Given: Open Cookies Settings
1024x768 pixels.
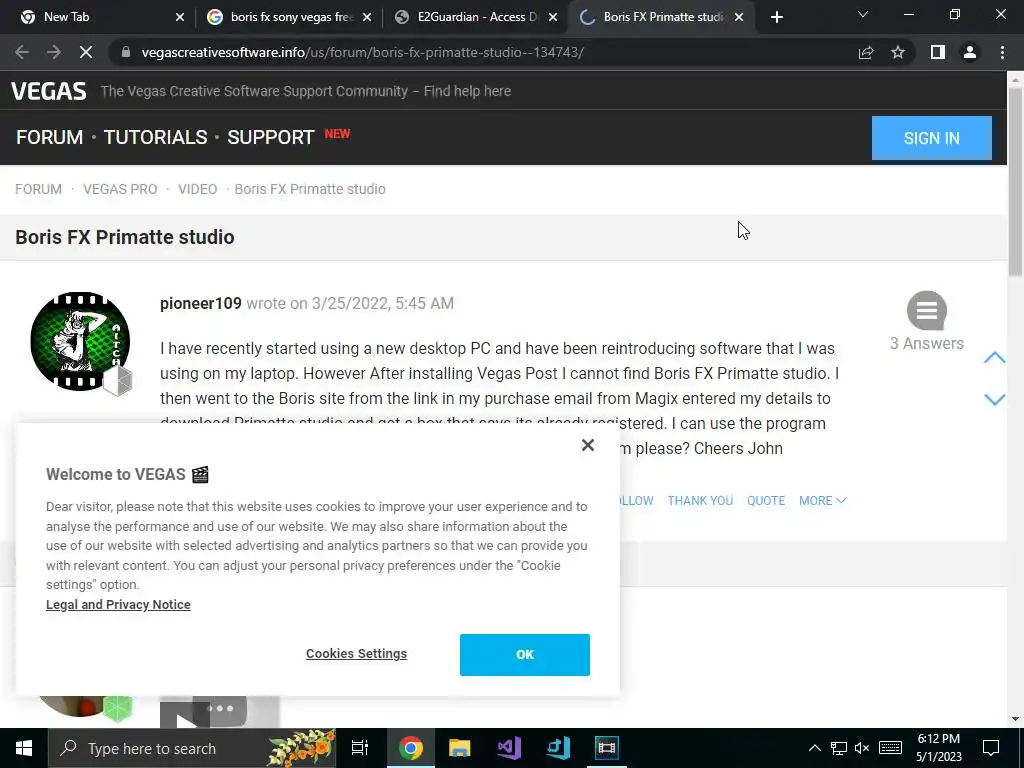Looking at the screenshot, I should (356, 654).
